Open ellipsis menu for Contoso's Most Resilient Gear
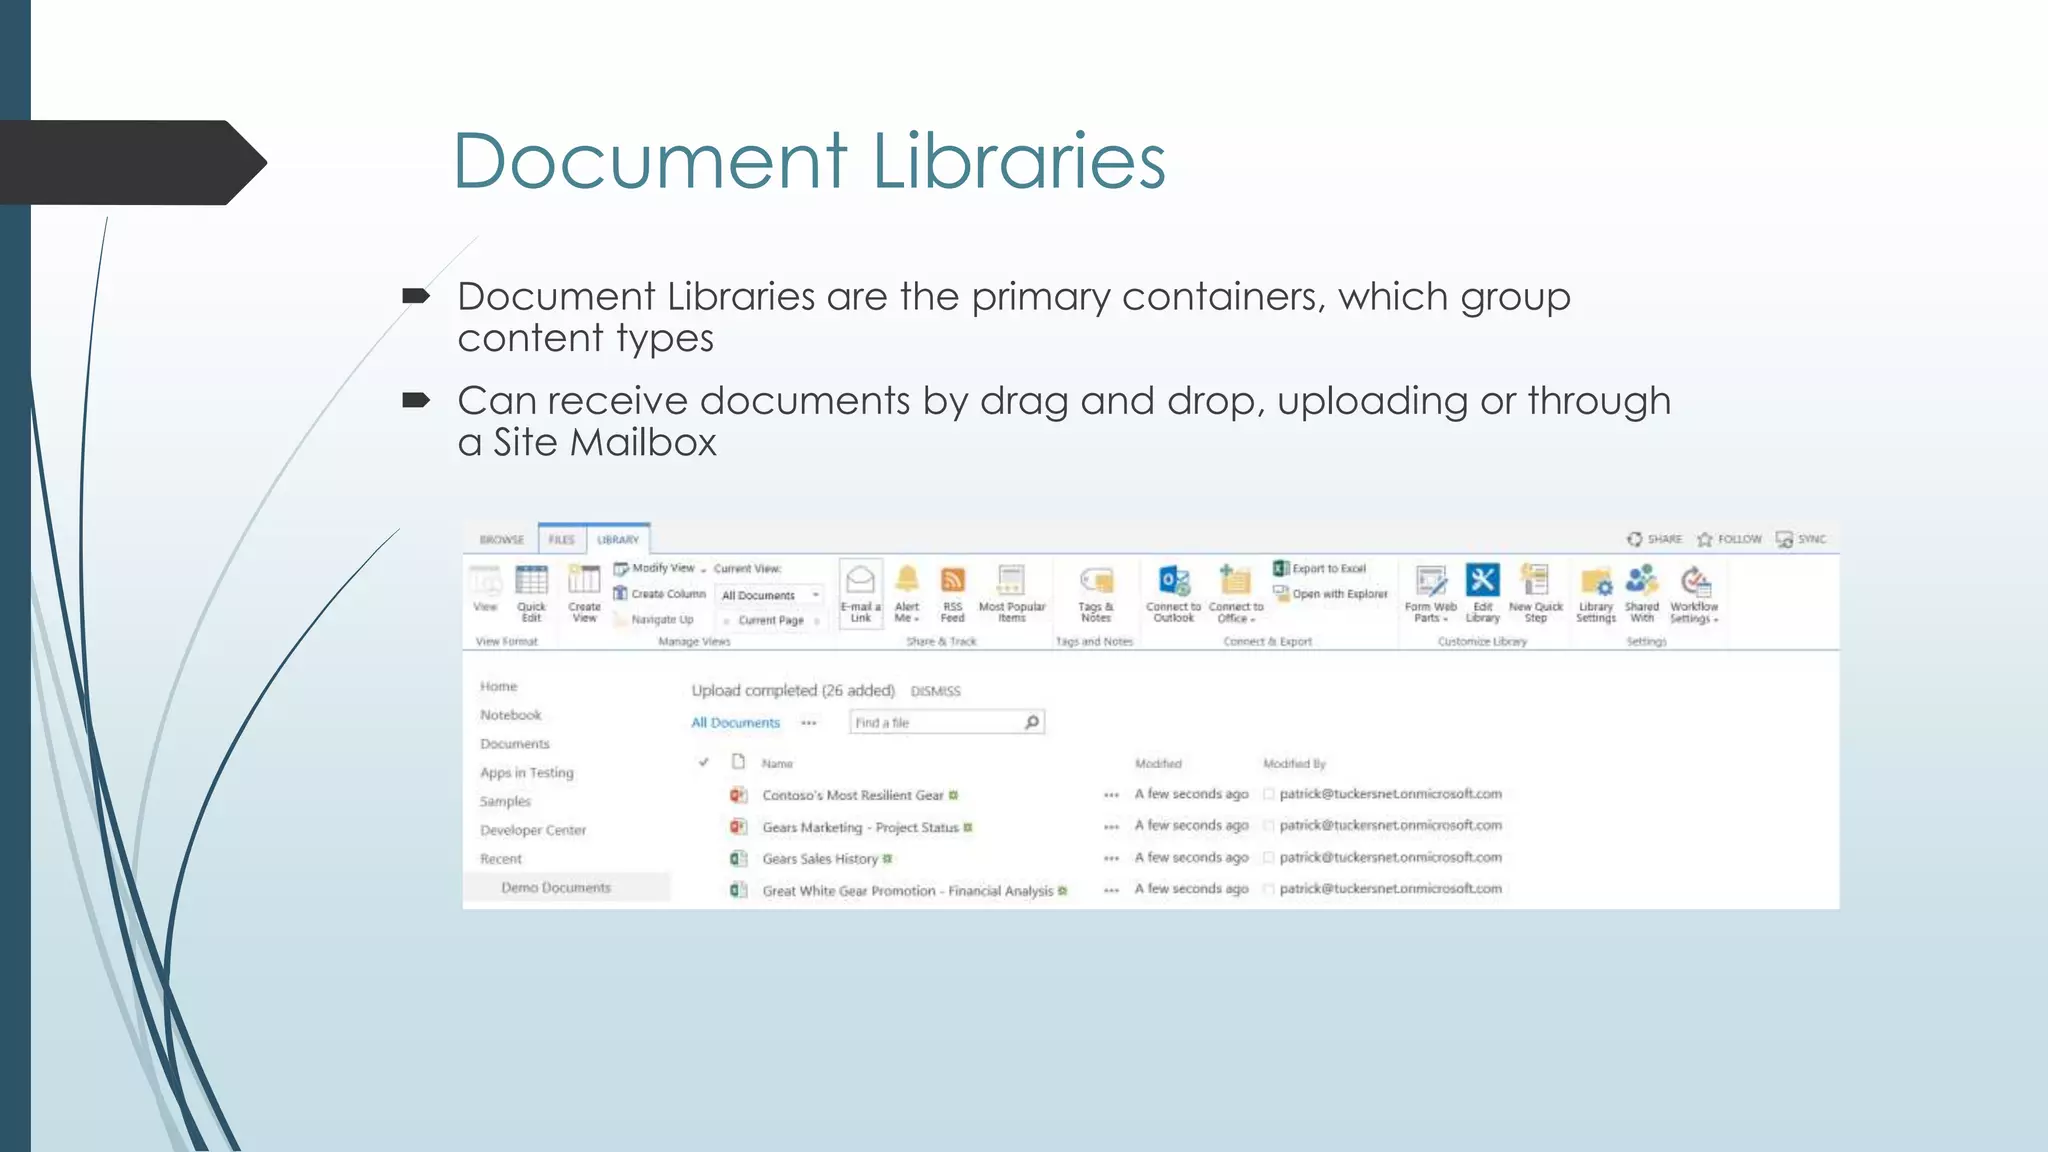This screenshot has height=1152, width=2048. click(x=1111, y=795)
